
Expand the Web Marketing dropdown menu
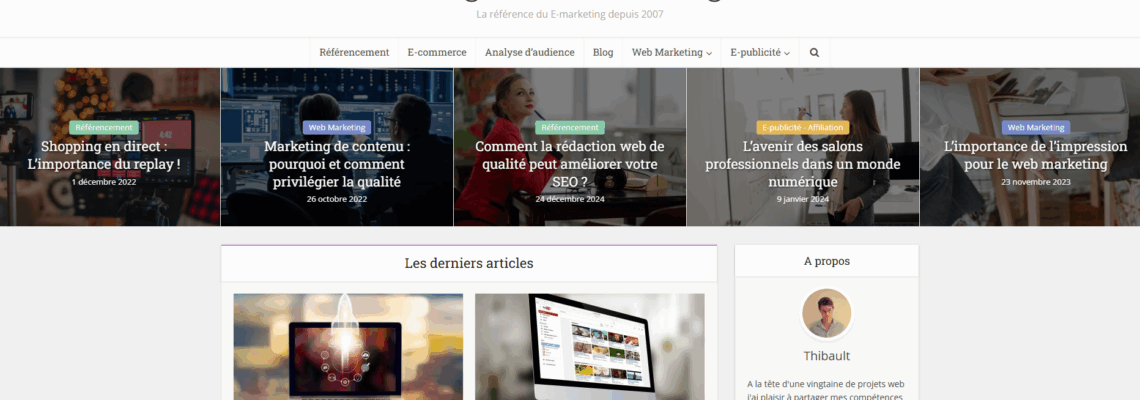[x=671, y=53]
